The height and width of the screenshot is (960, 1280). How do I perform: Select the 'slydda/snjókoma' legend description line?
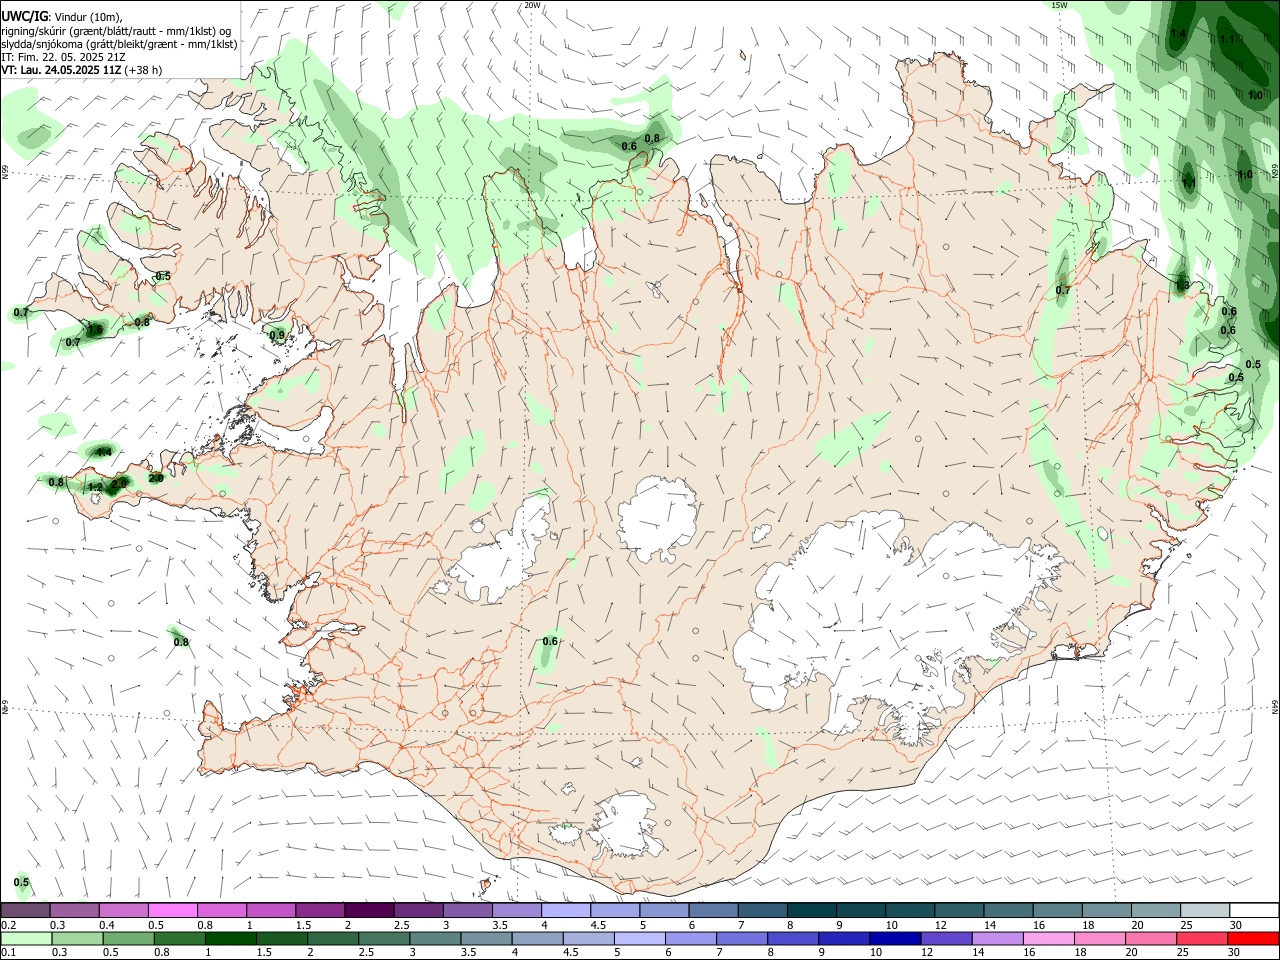119,44
